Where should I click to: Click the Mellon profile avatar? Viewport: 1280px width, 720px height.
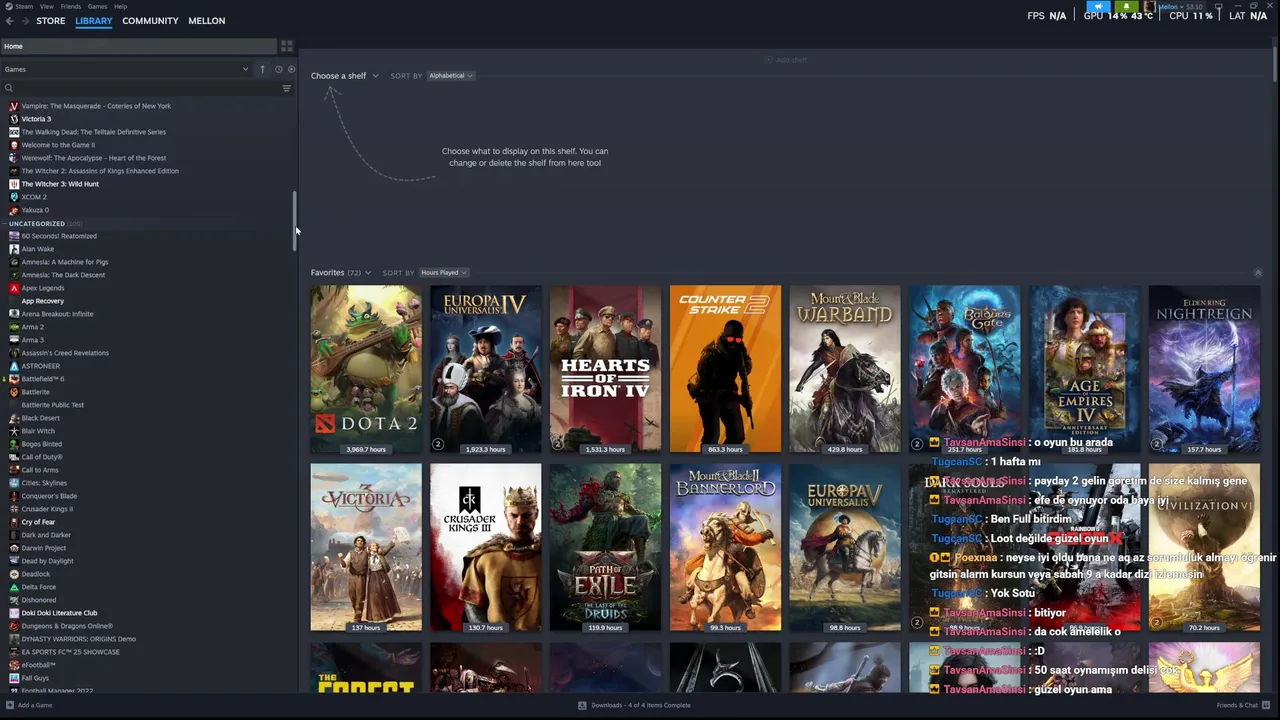pos(1149,7)
